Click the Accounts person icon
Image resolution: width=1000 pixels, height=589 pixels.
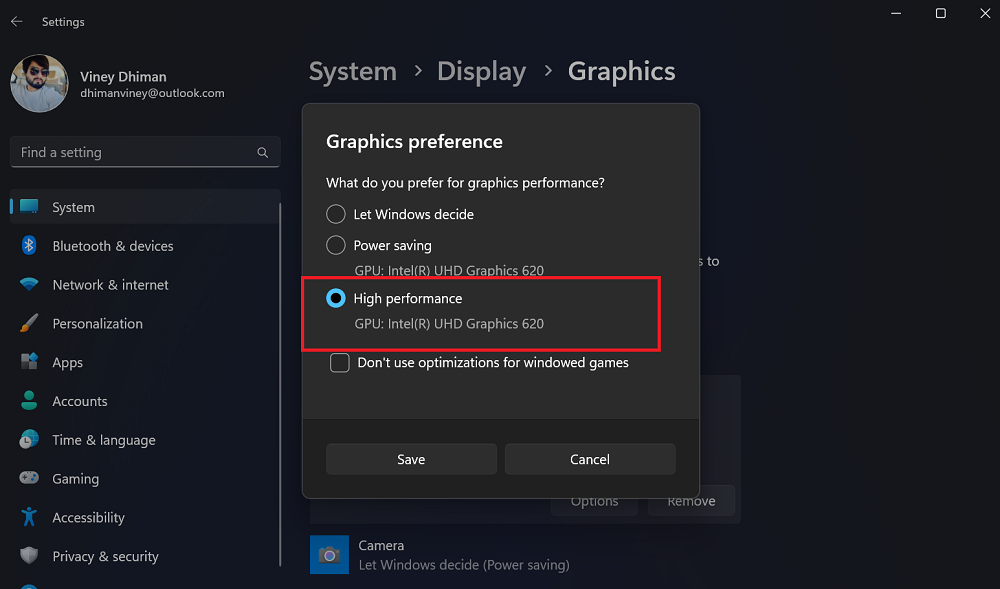[29, 400]
